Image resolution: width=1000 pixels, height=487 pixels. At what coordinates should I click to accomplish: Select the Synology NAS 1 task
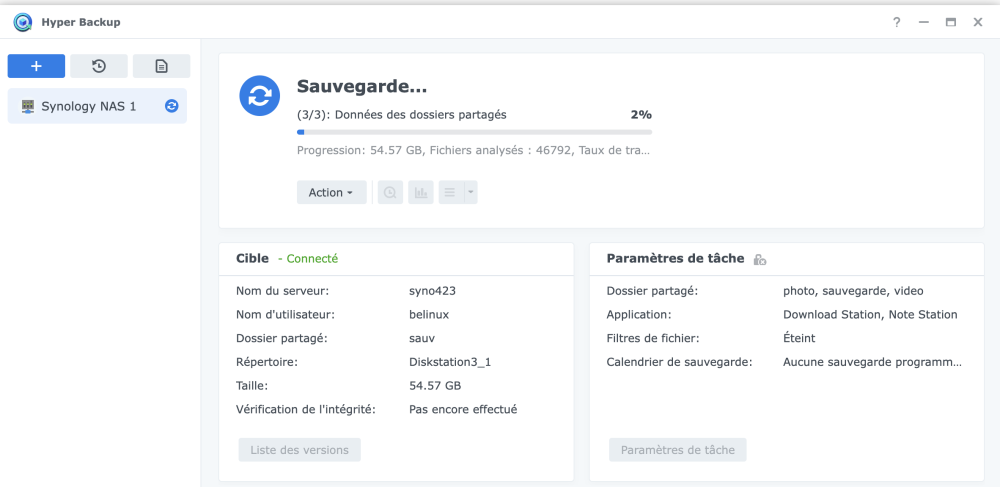click(x=89, y=106)
